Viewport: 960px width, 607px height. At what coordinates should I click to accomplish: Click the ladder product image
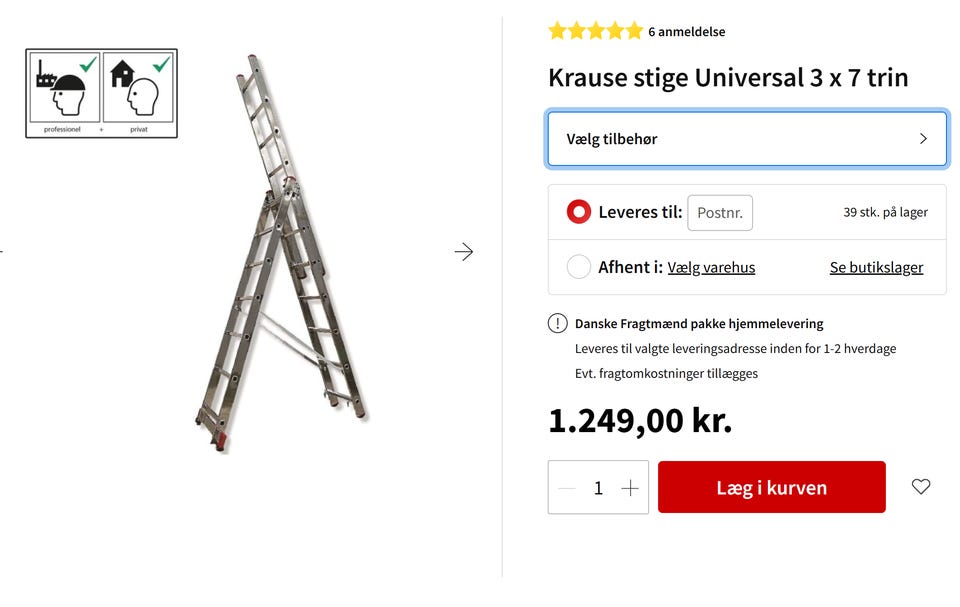click(x=282, y=254)
